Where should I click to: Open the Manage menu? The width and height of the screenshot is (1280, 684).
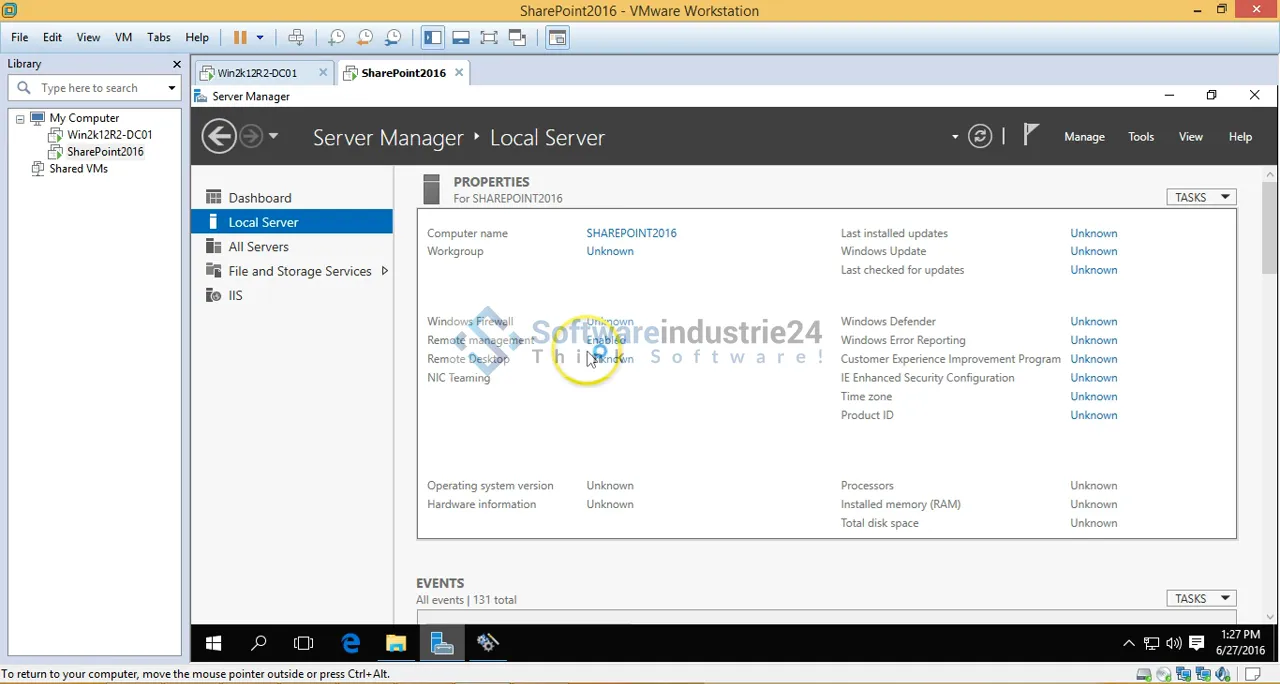coord(1084,137)
